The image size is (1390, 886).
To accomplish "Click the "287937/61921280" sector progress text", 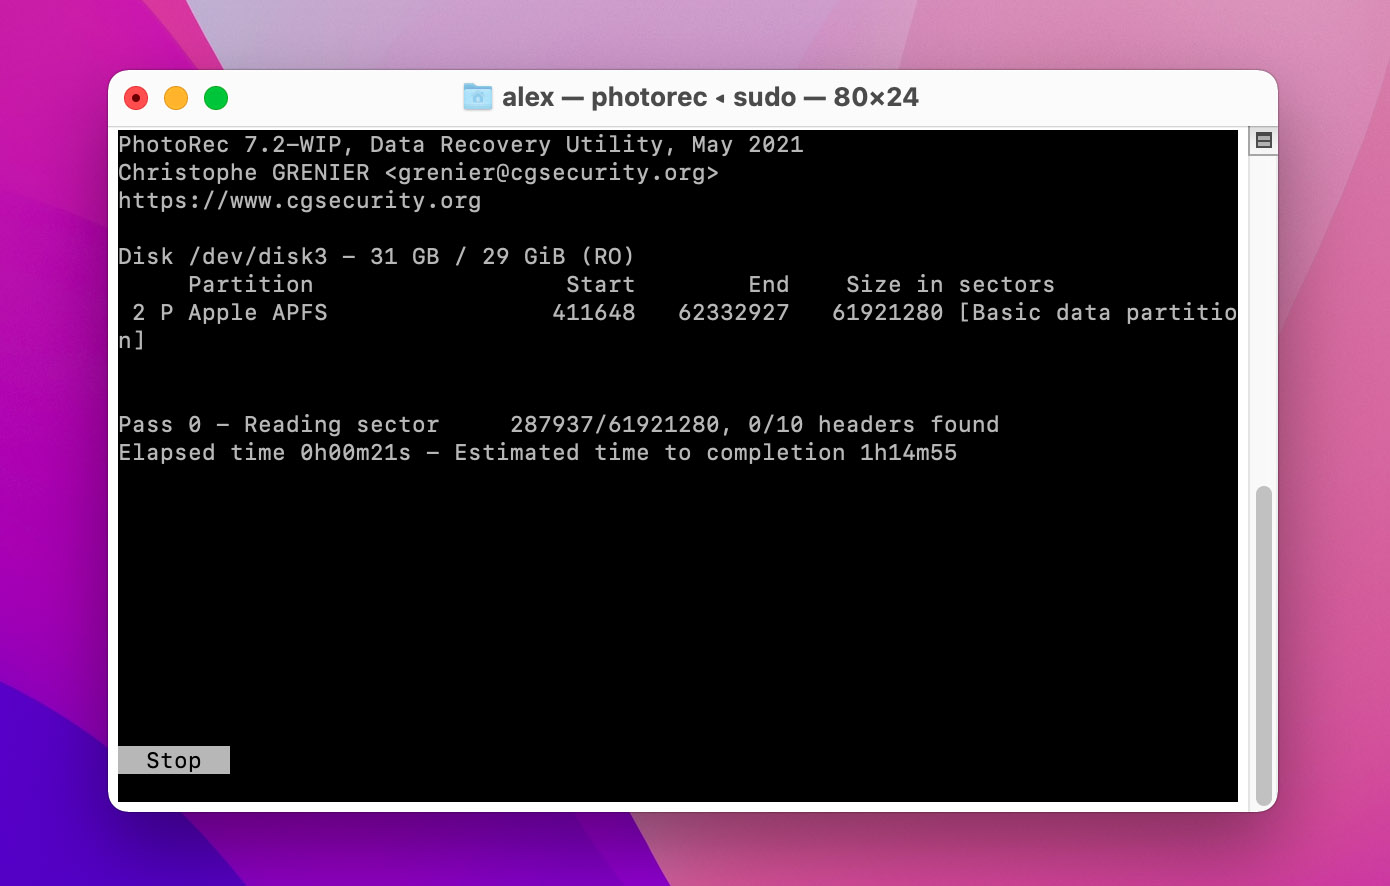I will point(615,425).
